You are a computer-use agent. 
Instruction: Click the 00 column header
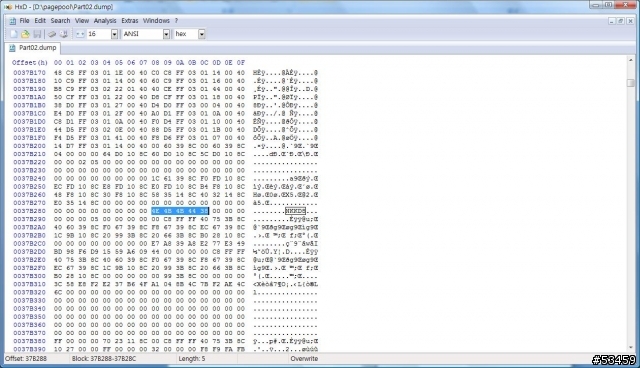(58, 63)
